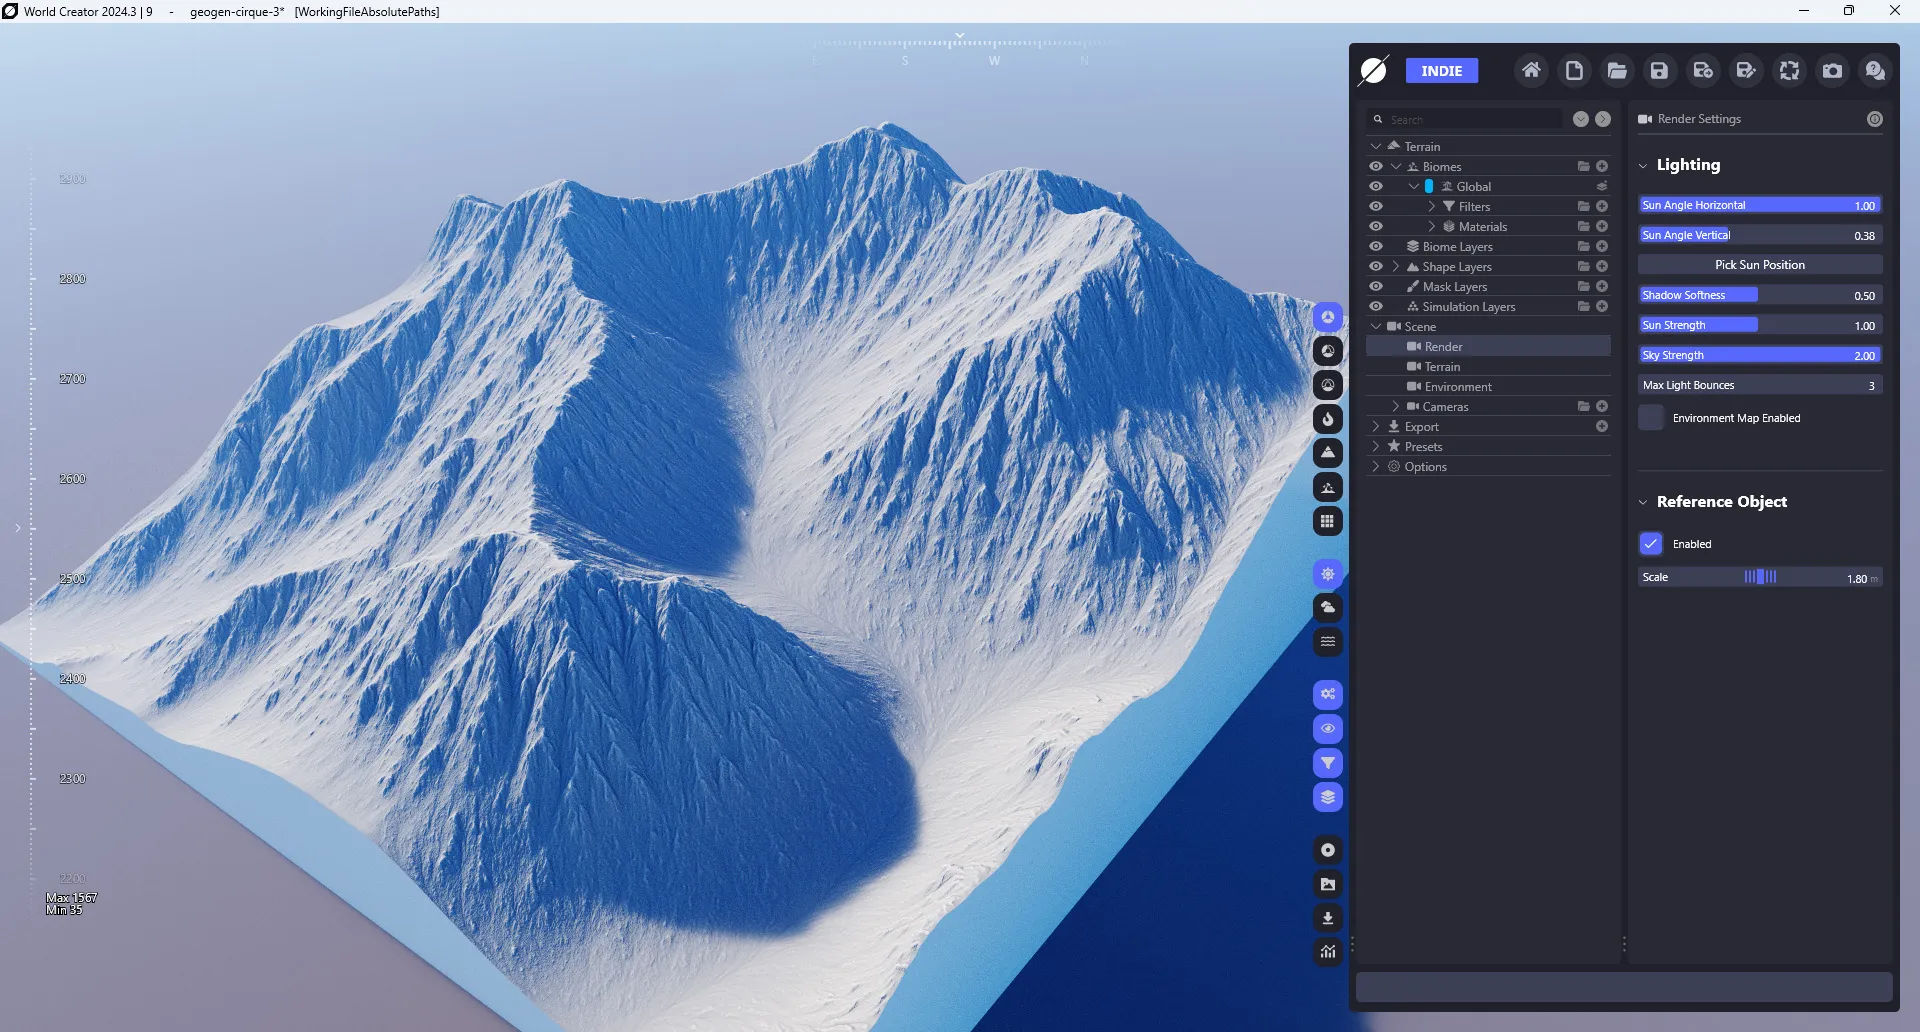Expand the Filters tree node

[1432, 207]
